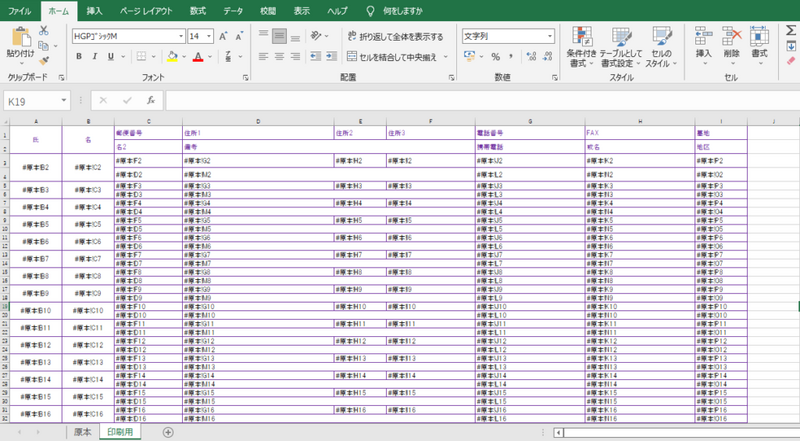Screen dimensions: 800x441
Task: Switch to ページレイアウト tab
Action: (x=146, y=11)
